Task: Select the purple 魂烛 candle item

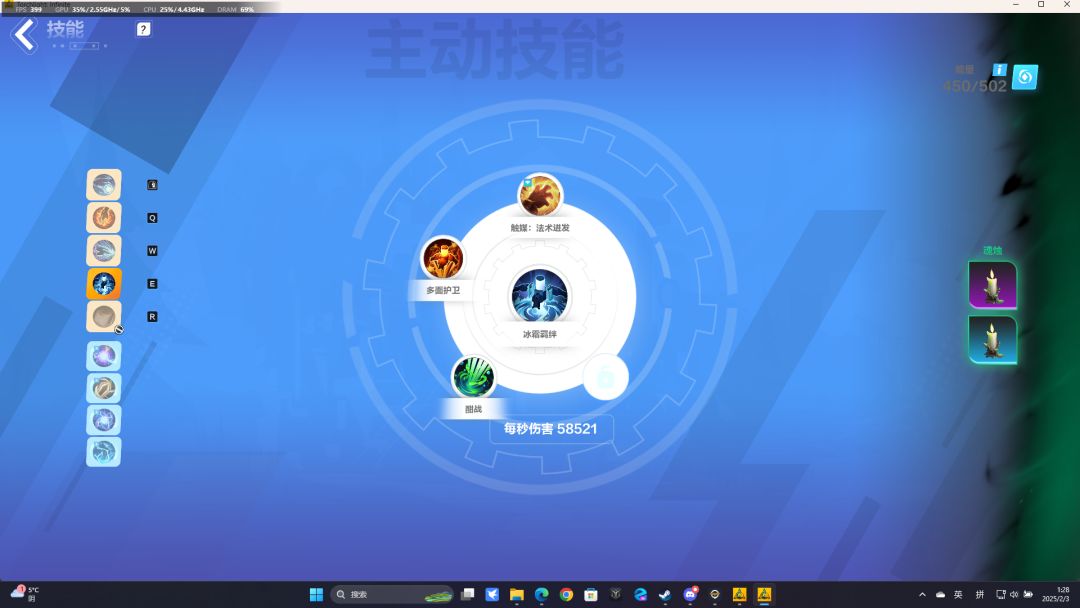Action: (993, 285)
